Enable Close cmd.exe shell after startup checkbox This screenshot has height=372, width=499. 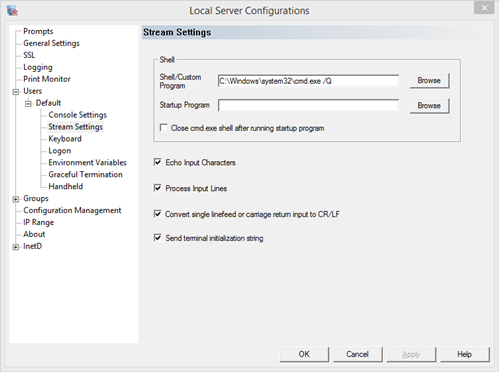tap(164, 128)
